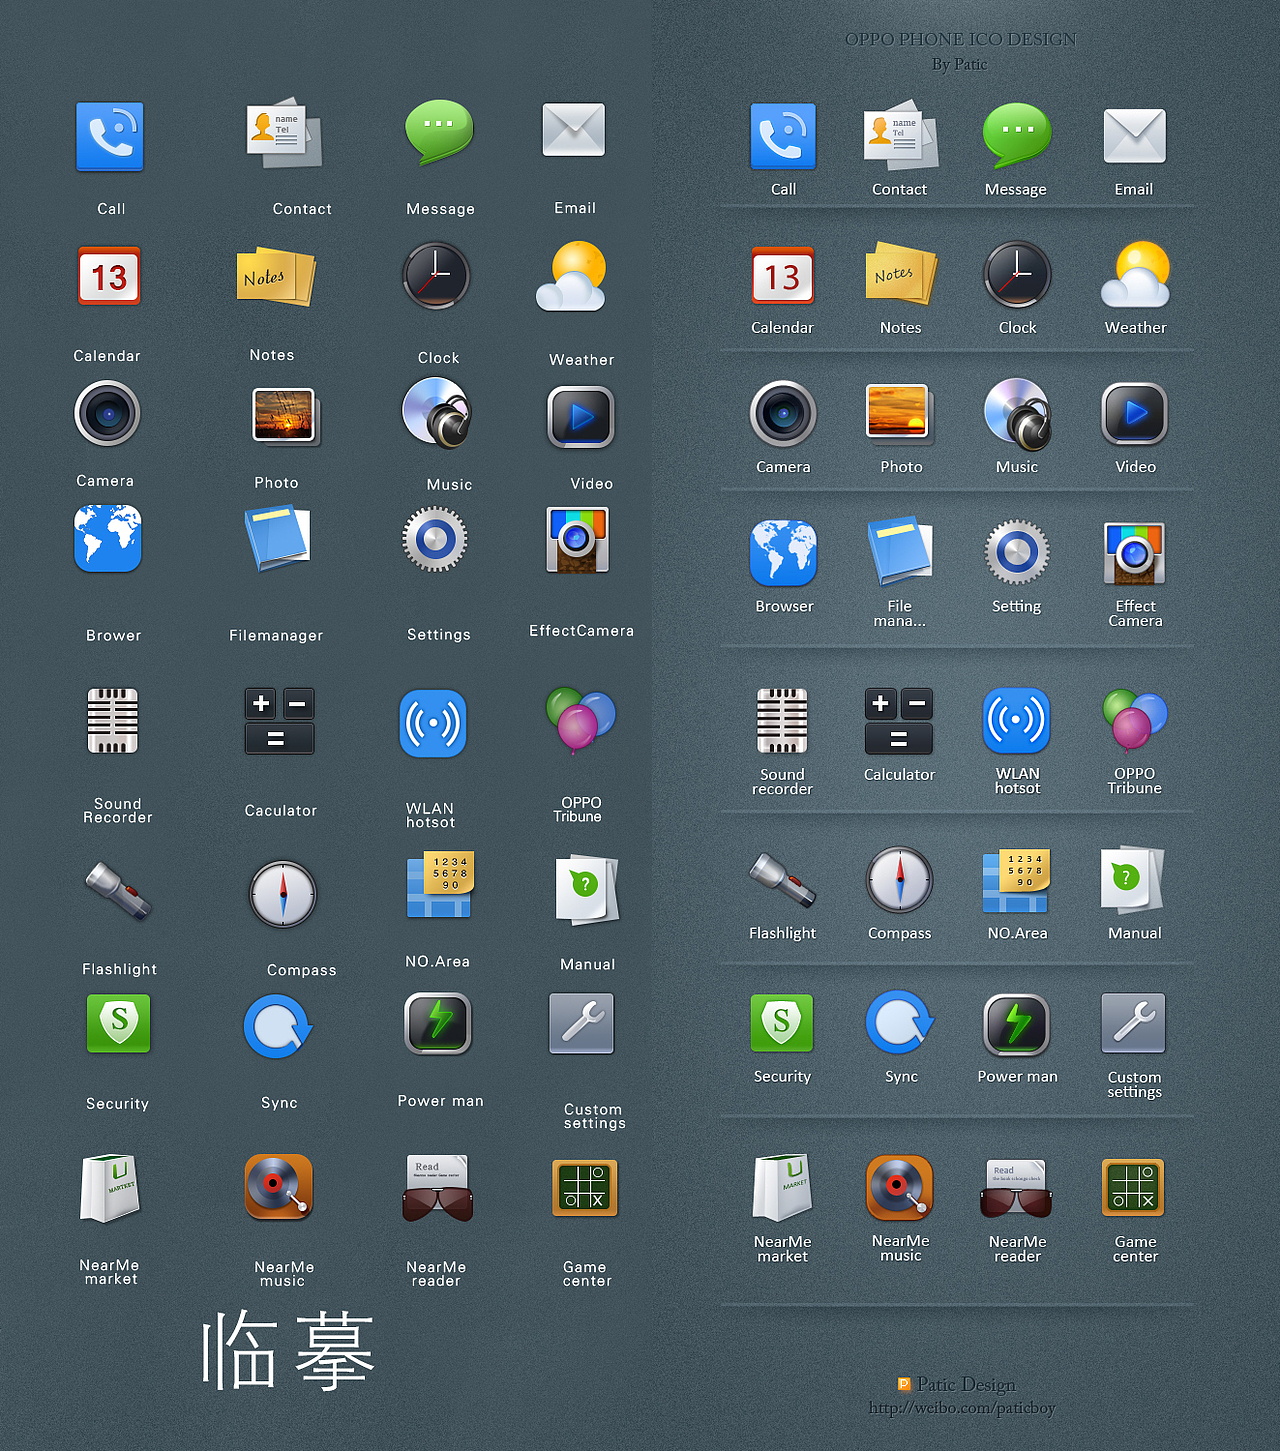This screenshot has width=1280, height=1451.
Task: Tap the blue Sync arrow icon in the 临摹 set
Action: coord(278,1026)
